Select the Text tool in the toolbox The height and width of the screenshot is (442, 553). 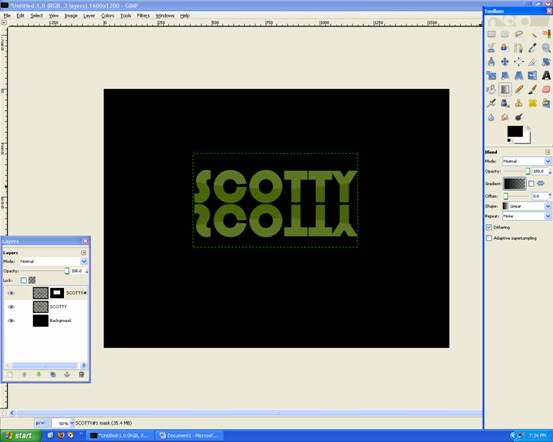(546, 75)
